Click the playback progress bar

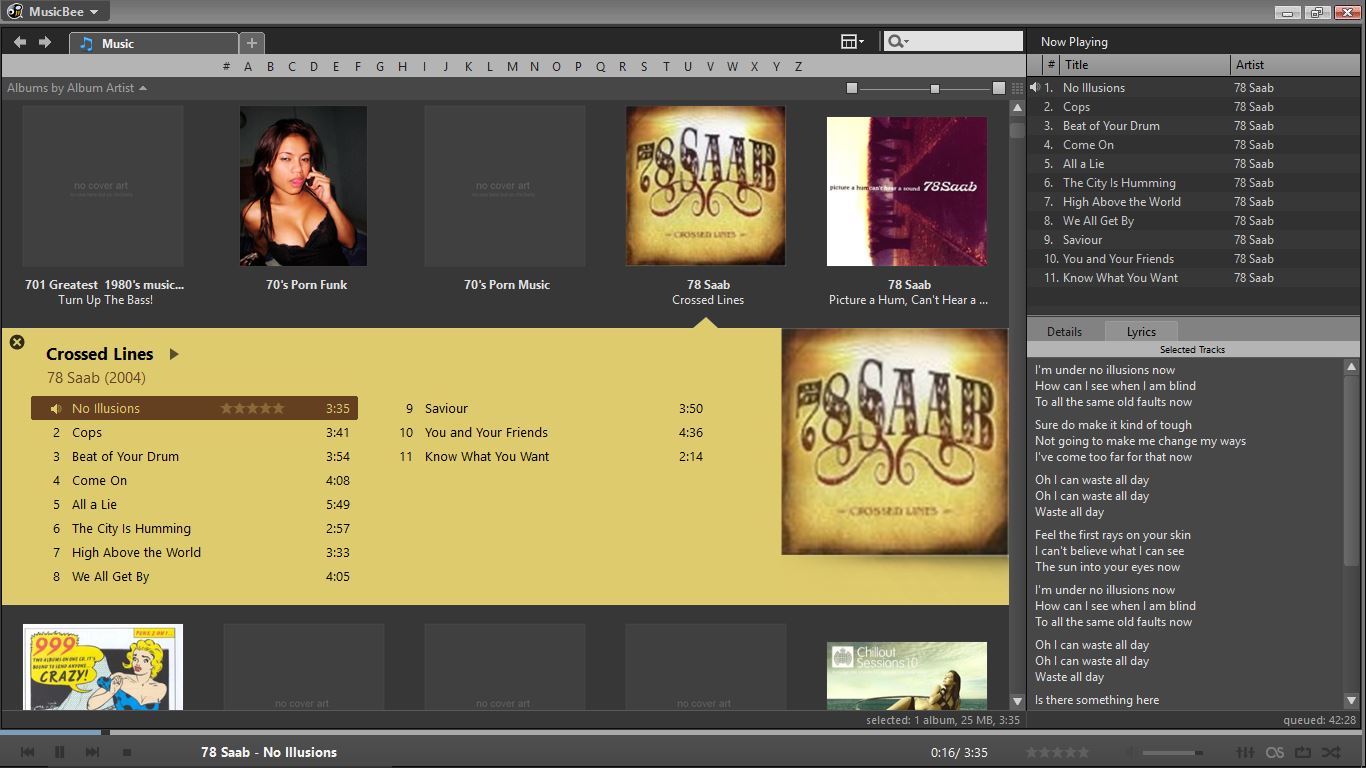pyautogui.click(x=683, y=733)
